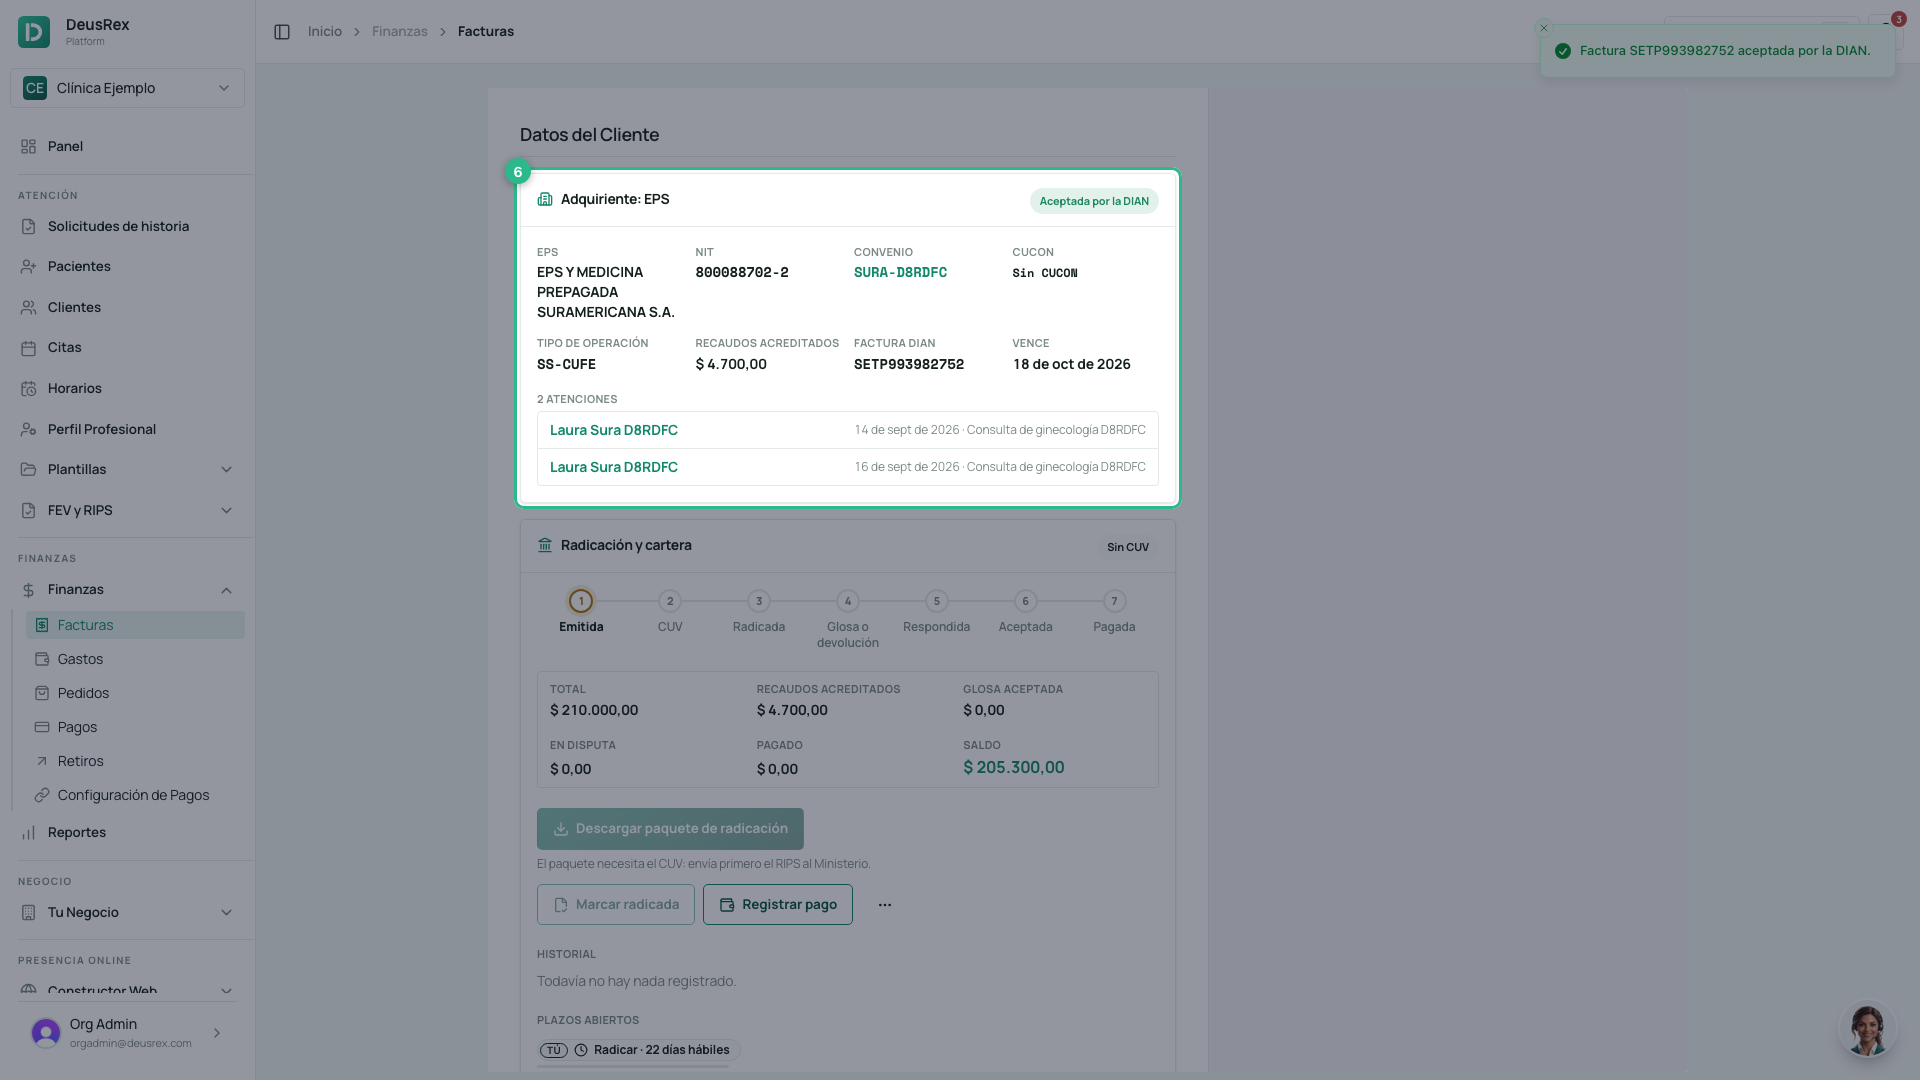Image resolution: width=1920 pixels, height=1080 pixels.
Task: Go to Finanzas breadcrumb
Action: (x=400, y=32)
